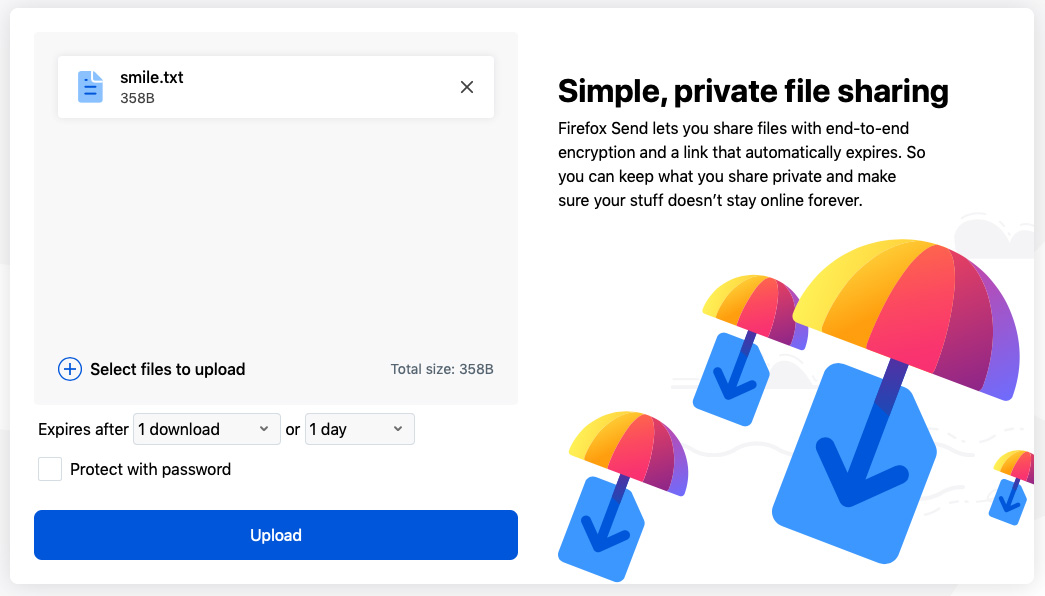This screenshot has width=1045, height=596.
Task: Click the chevron on the download-count dropdown
Action: pyautogui.click(x=264, y=429)
